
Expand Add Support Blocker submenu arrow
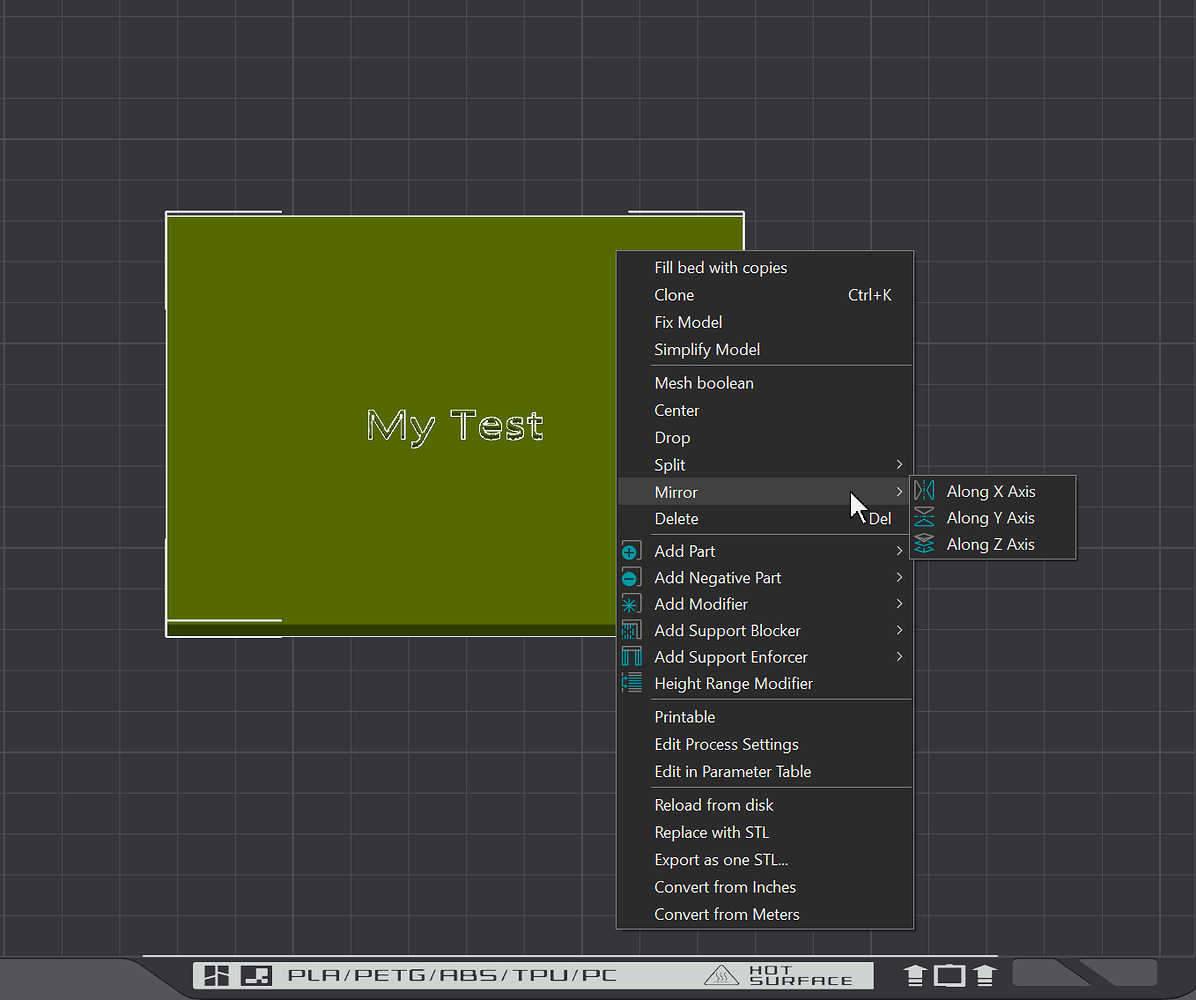899,630
